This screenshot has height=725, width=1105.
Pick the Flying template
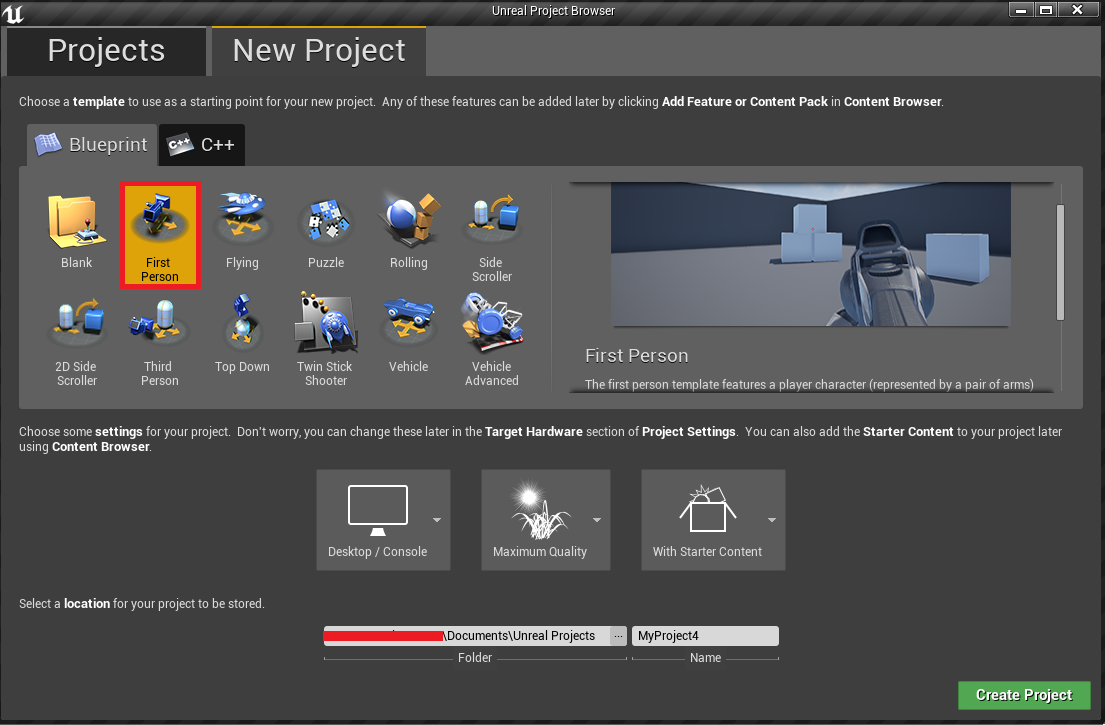[242, 233]
